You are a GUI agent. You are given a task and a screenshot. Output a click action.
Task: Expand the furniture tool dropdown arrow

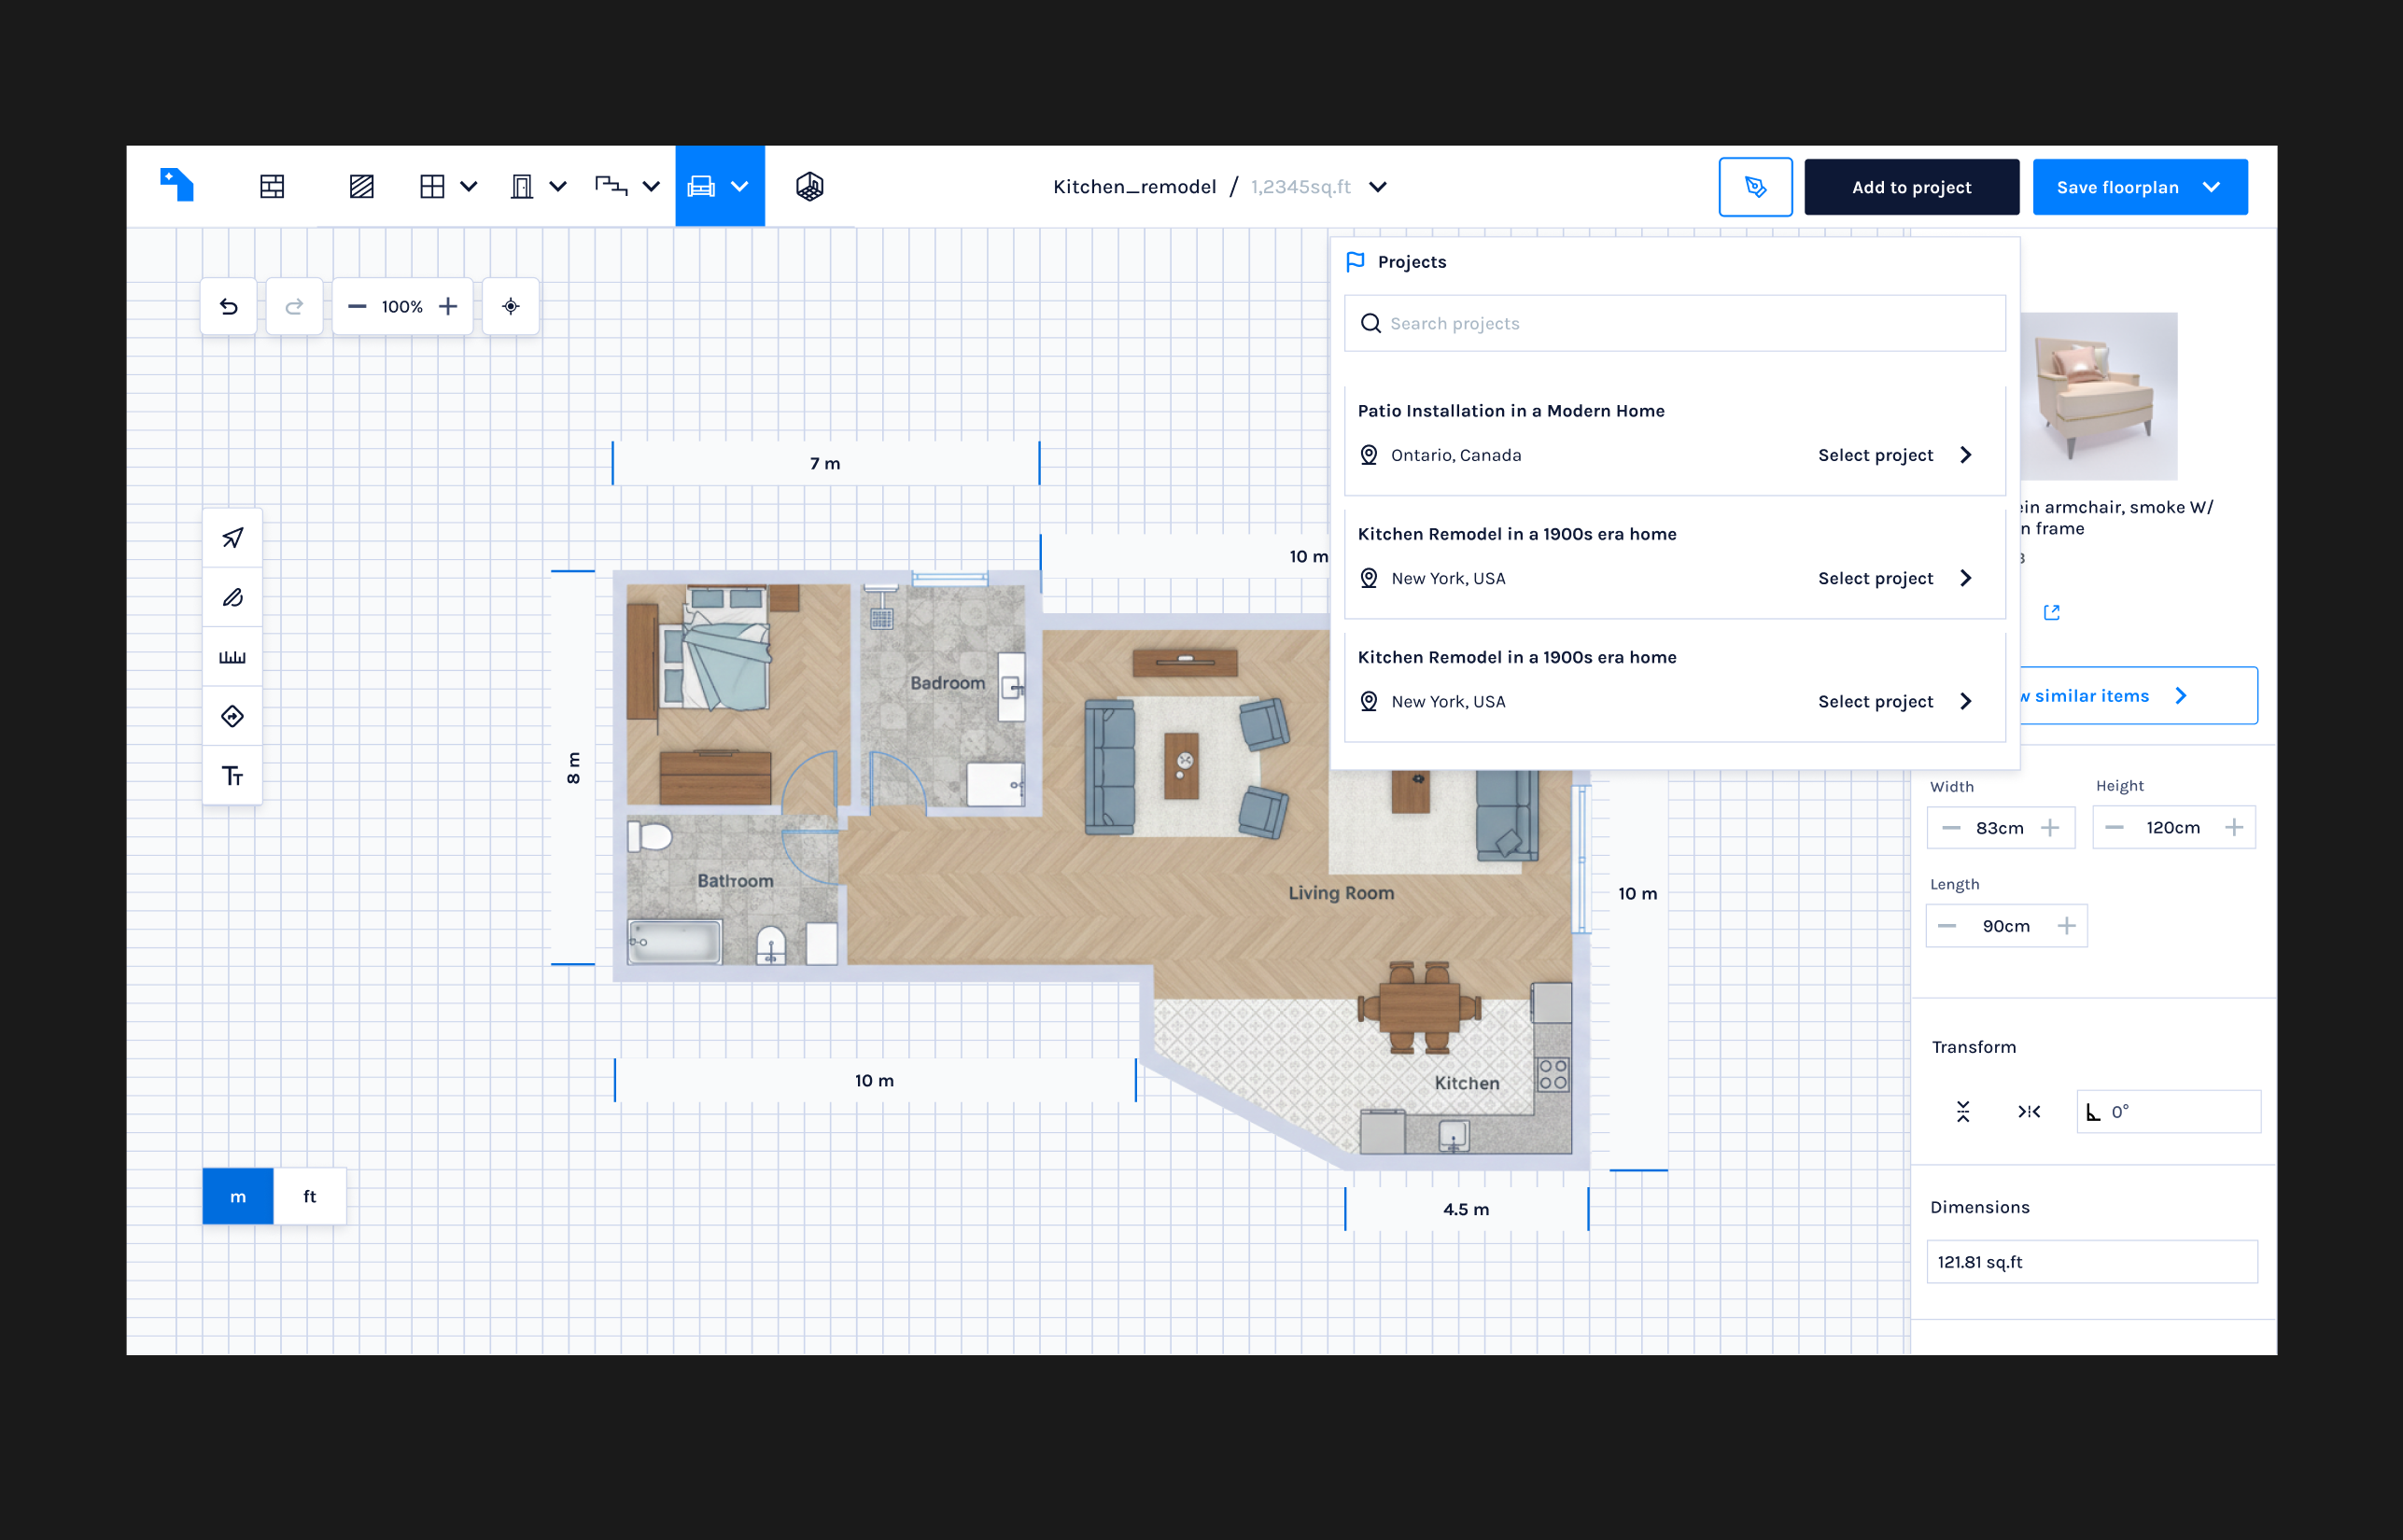740,186
